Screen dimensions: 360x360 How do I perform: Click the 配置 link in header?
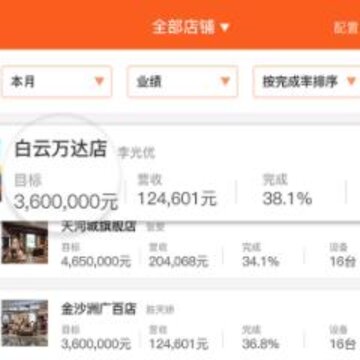(347, 28)
